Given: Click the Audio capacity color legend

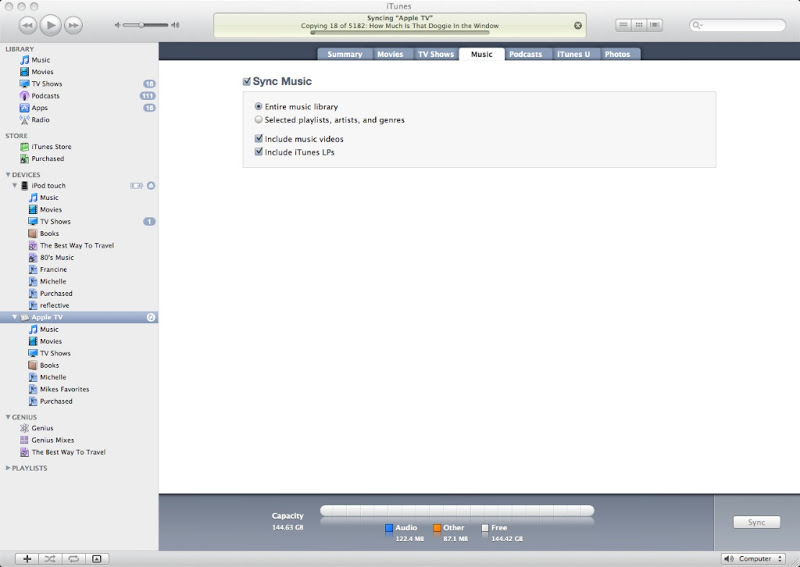Looking at the screenshot, I should 389,528.
